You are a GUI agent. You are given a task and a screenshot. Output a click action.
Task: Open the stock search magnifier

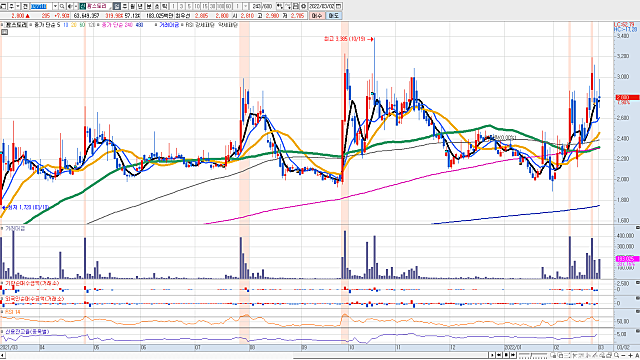tap(62, 7)
